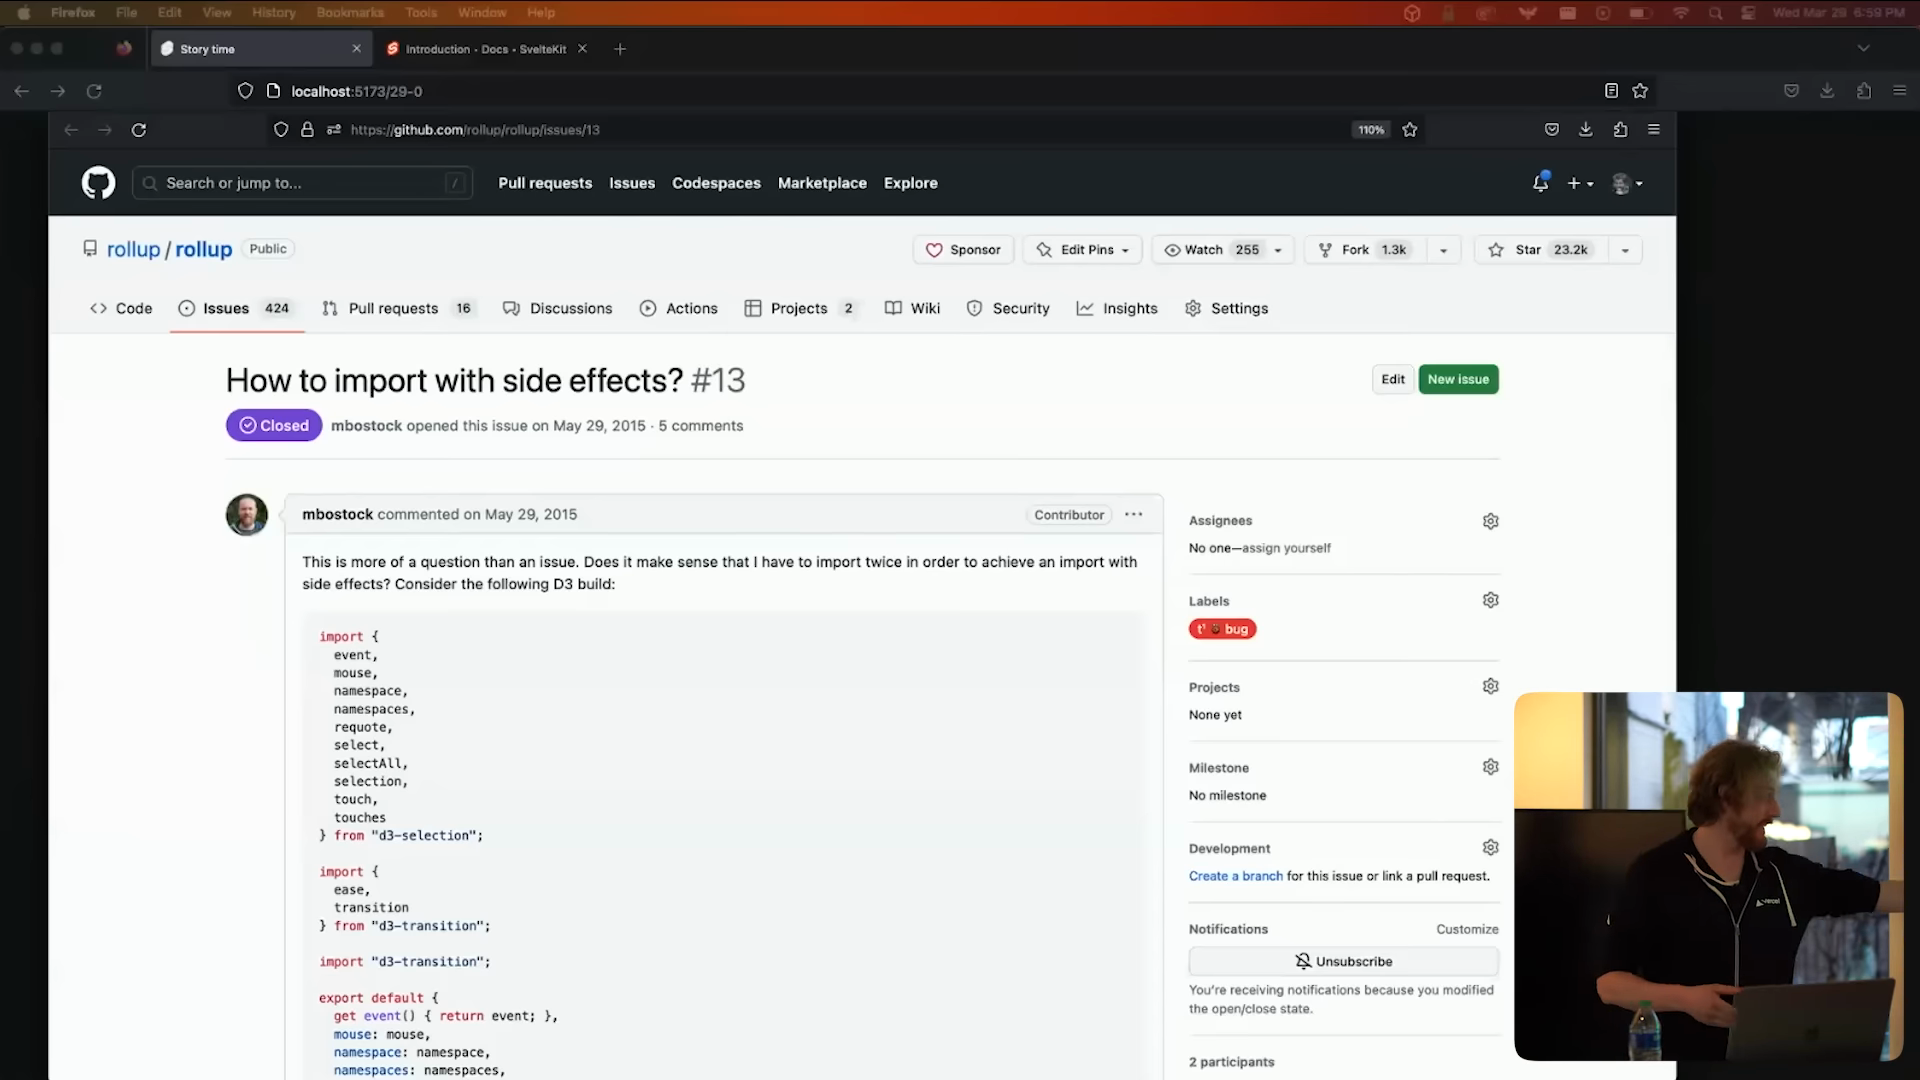Bookmark page with inner star icon
Viewport: 1920px width, 1080px height.
pos(1410,130)
